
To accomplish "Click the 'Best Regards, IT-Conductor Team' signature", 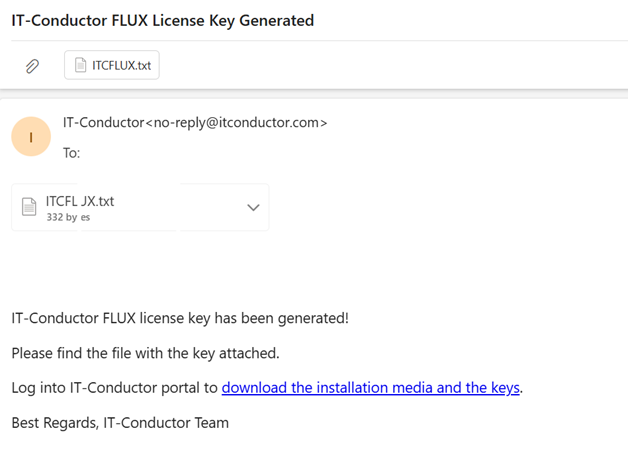I will [120, 423].
